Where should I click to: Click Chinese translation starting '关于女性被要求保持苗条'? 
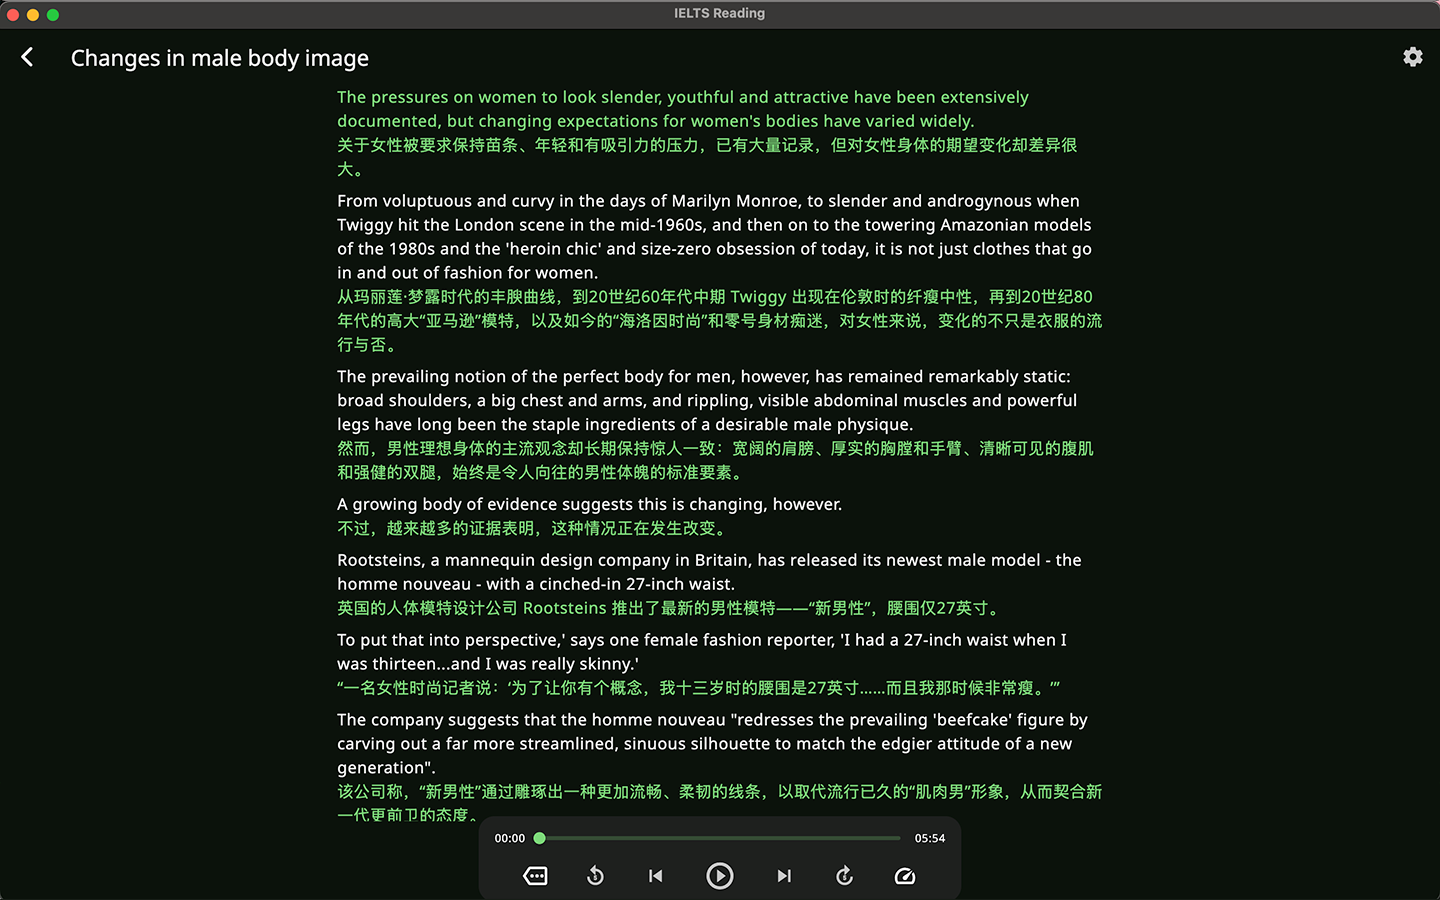(x=707, y=157)
